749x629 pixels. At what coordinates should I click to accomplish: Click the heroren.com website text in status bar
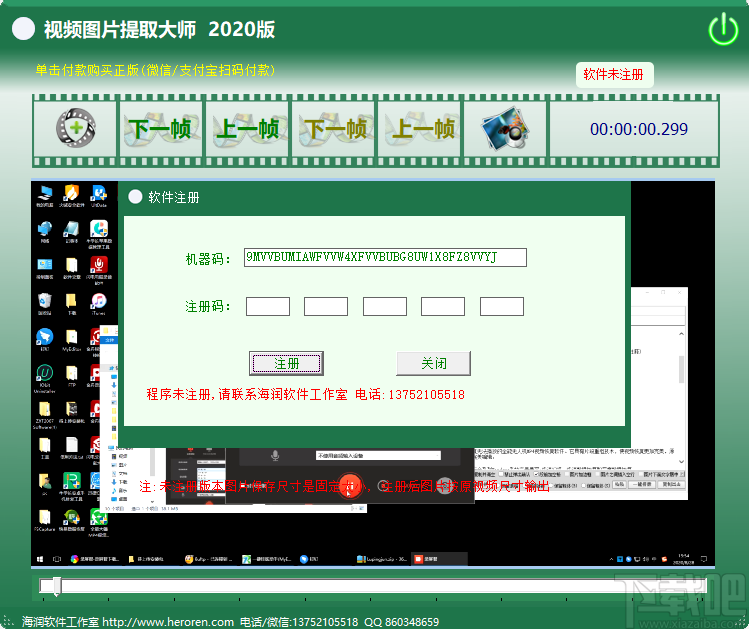[x=168, y=622]
